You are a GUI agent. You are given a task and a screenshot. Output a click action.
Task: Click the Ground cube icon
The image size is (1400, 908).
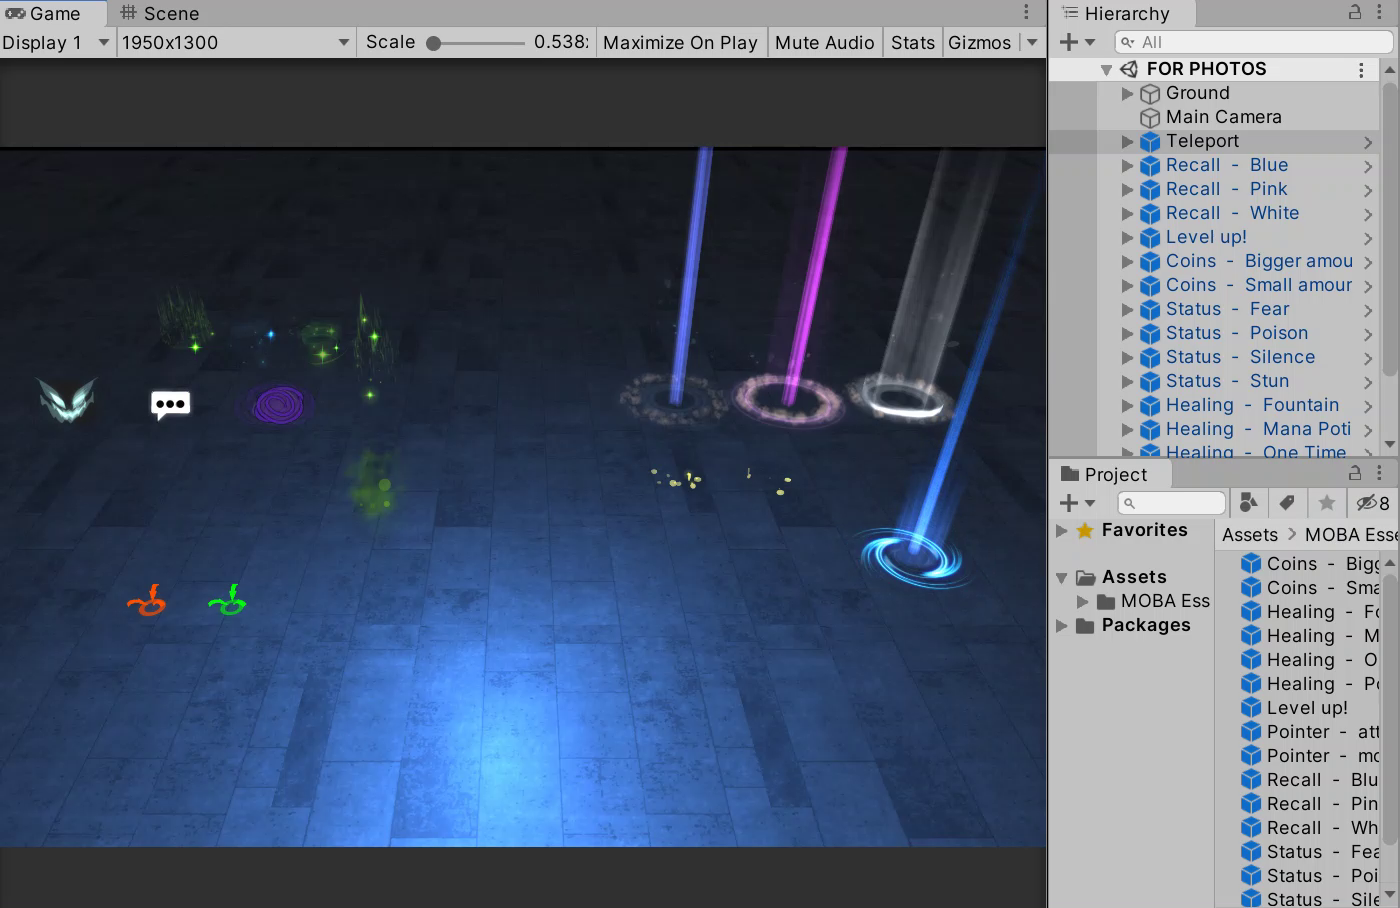point(1150,94)
